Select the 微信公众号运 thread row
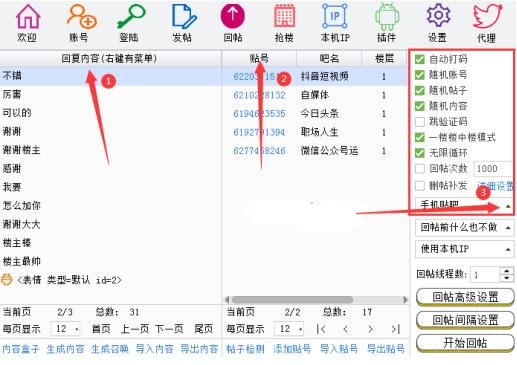Screen dimensions: 517x365 click(314, 151)
